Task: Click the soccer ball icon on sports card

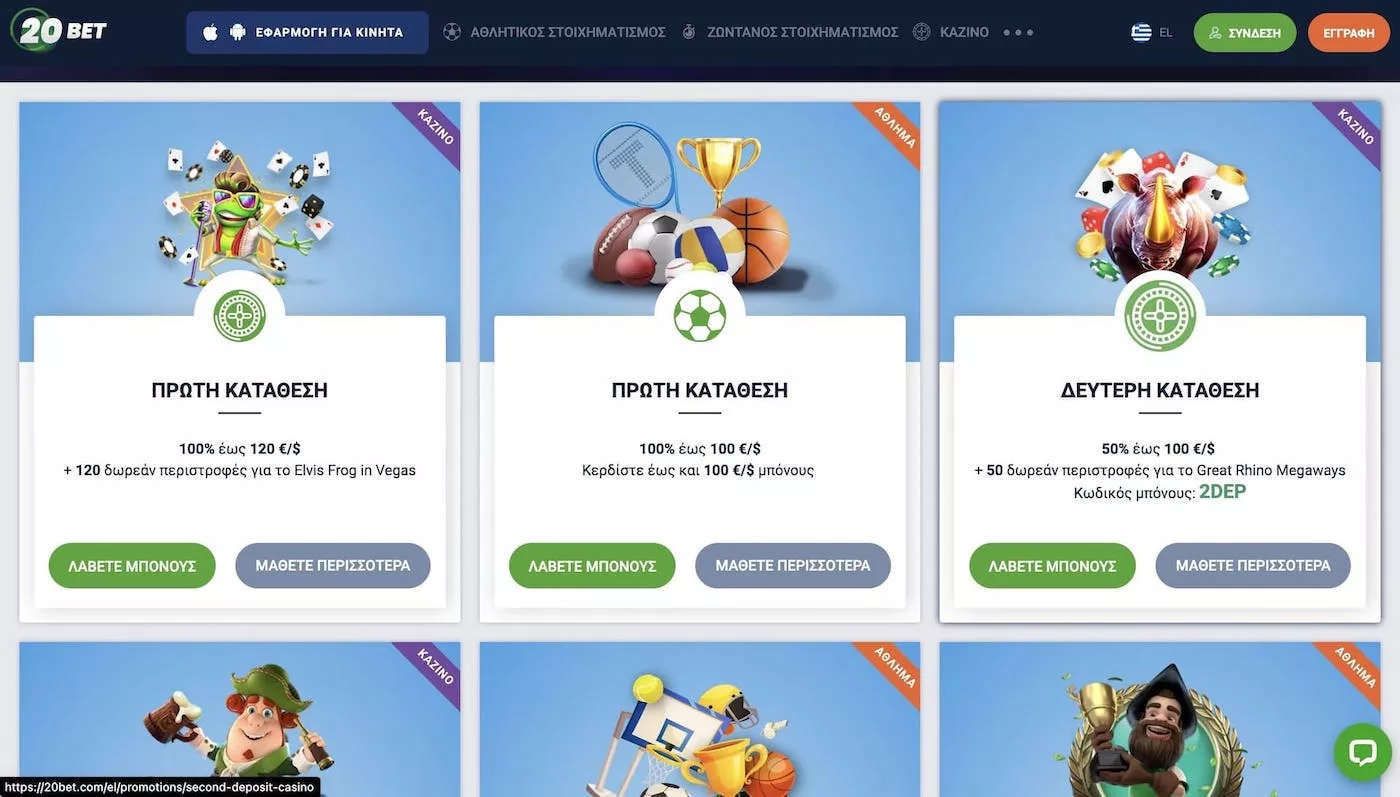Action: click(x=700, y=316)
